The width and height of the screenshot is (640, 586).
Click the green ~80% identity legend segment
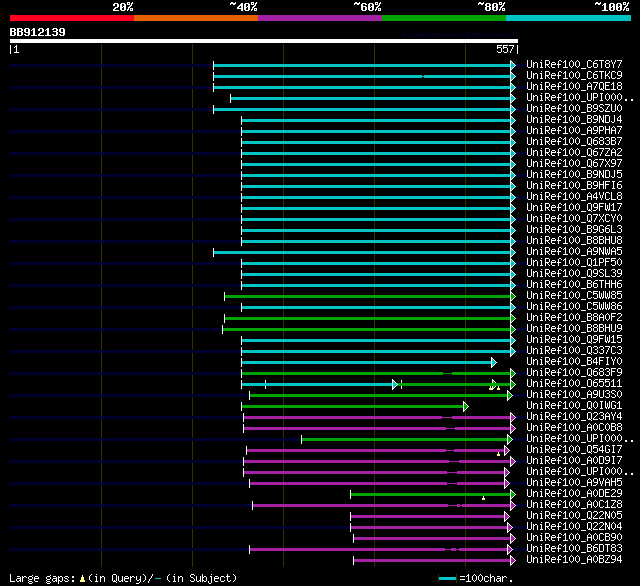point(444,18)
